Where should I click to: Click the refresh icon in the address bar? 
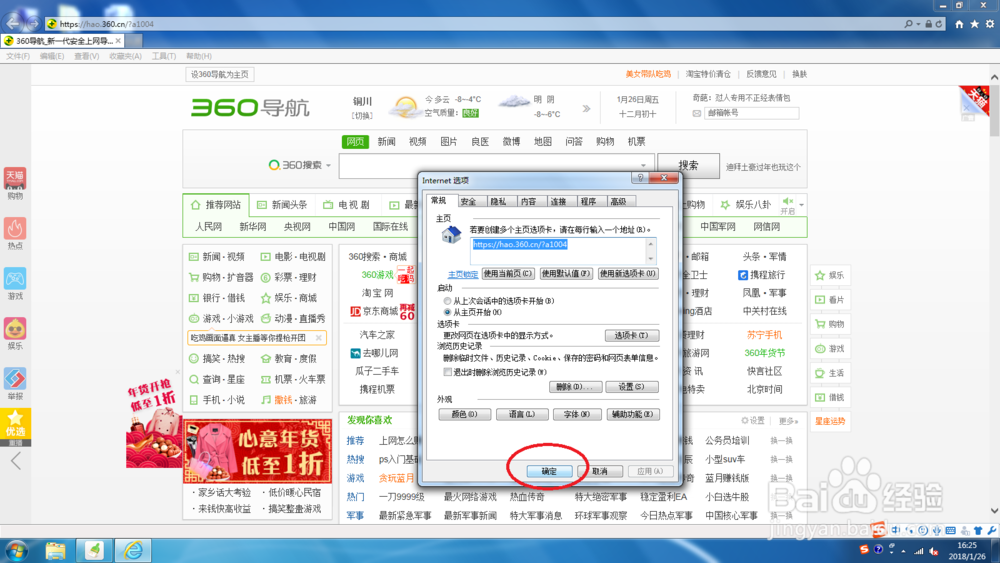coord(939,24)
